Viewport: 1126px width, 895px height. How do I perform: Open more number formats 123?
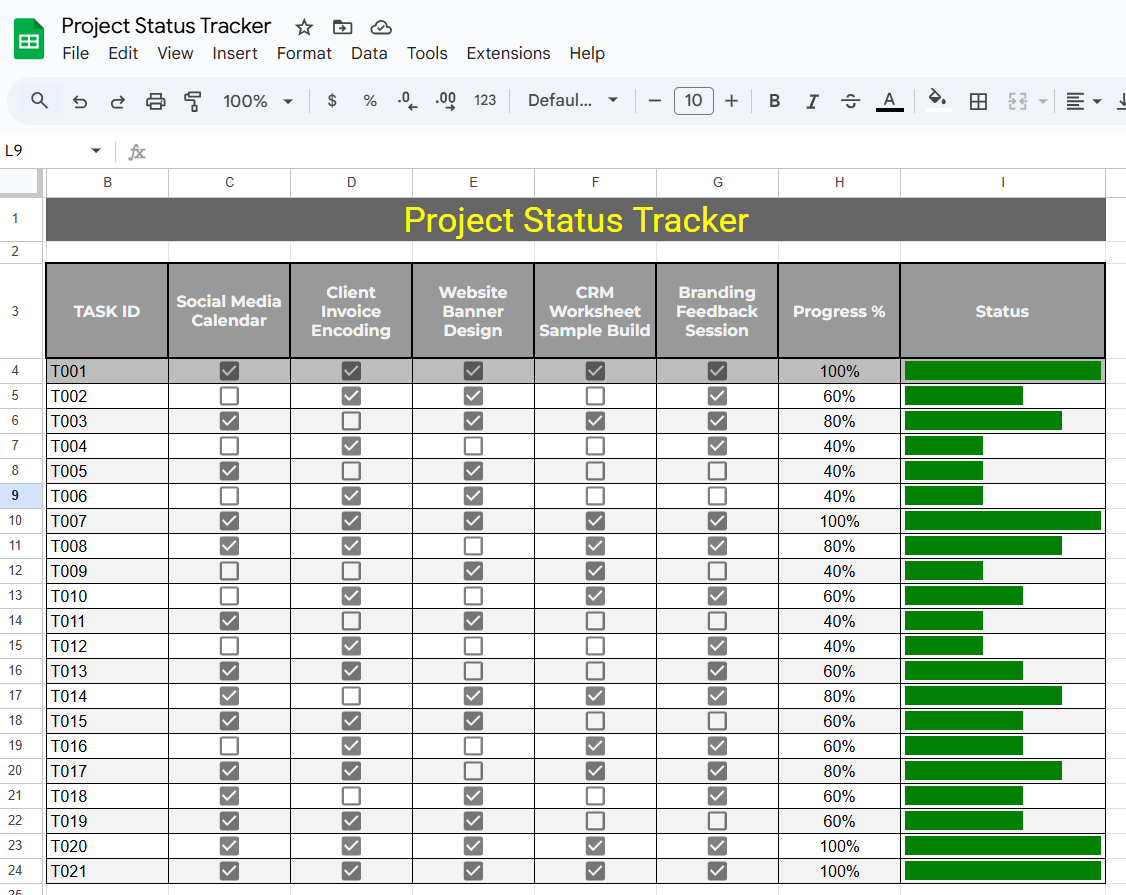point(485,101)
